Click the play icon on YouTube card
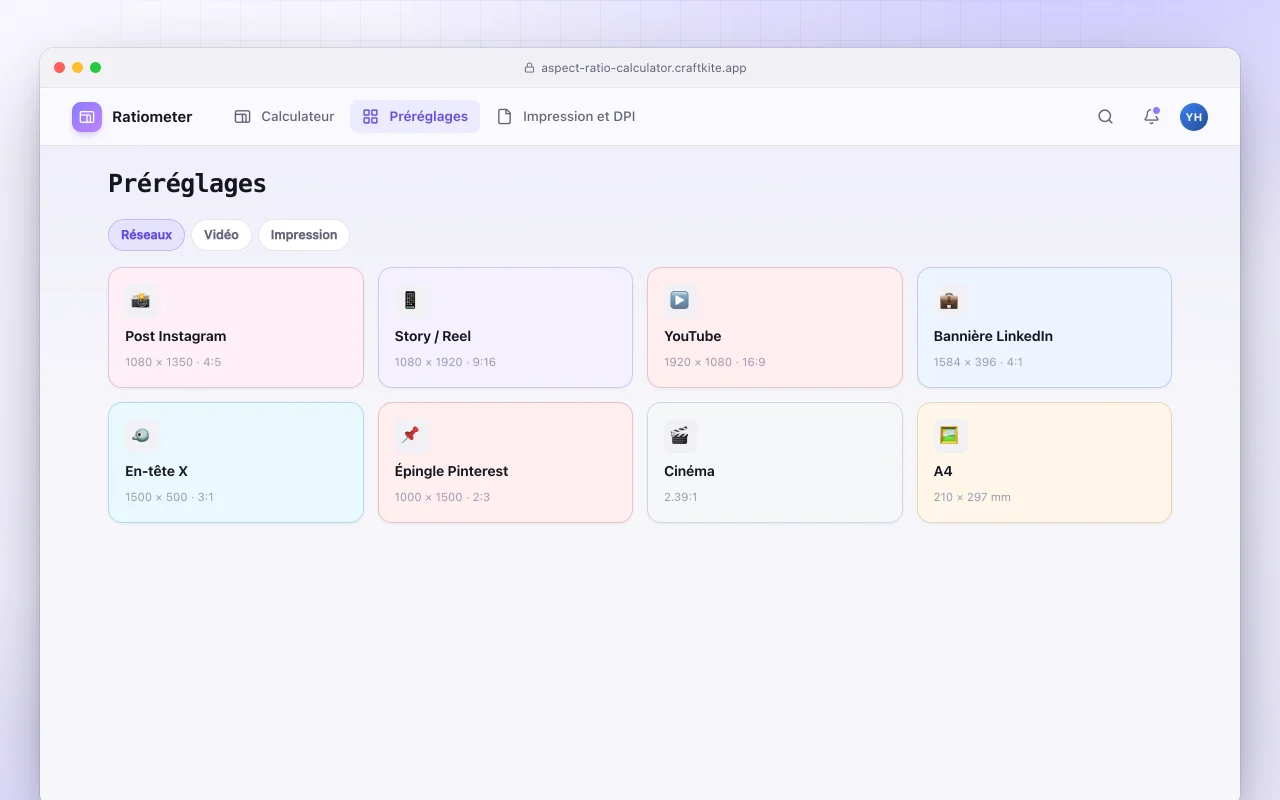The height and width of the screenshot is (800, 1280). tap(680, 300)
